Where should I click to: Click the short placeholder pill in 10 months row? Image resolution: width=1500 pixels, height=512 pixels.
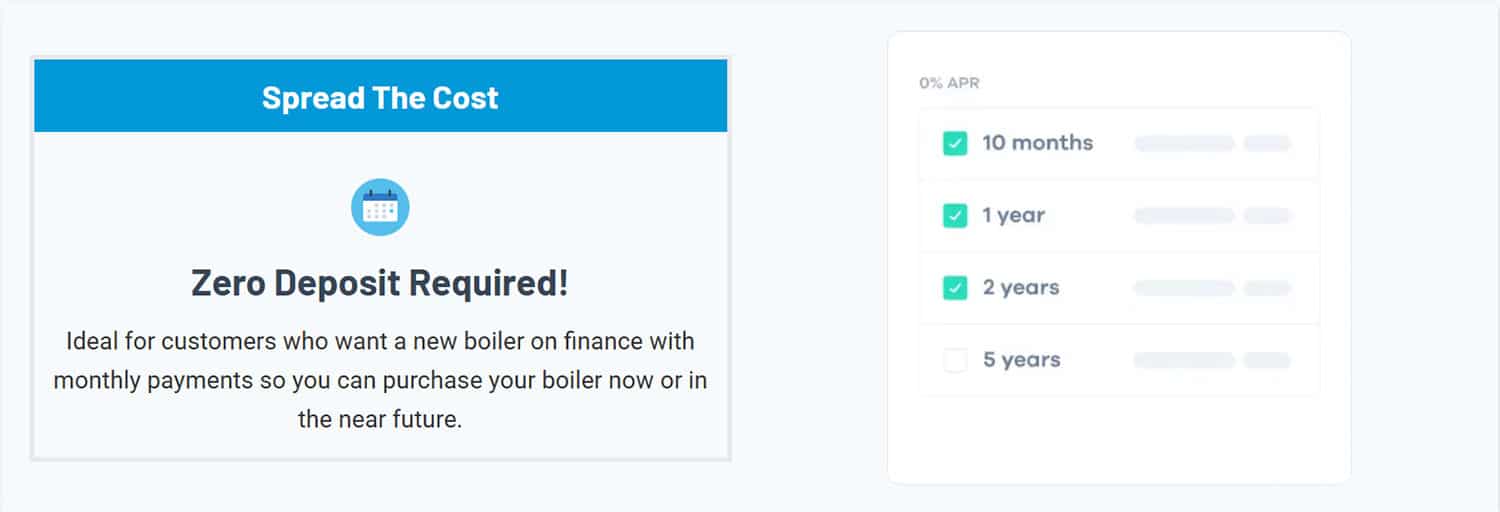pyautogui.click(x=1267, y=144)
